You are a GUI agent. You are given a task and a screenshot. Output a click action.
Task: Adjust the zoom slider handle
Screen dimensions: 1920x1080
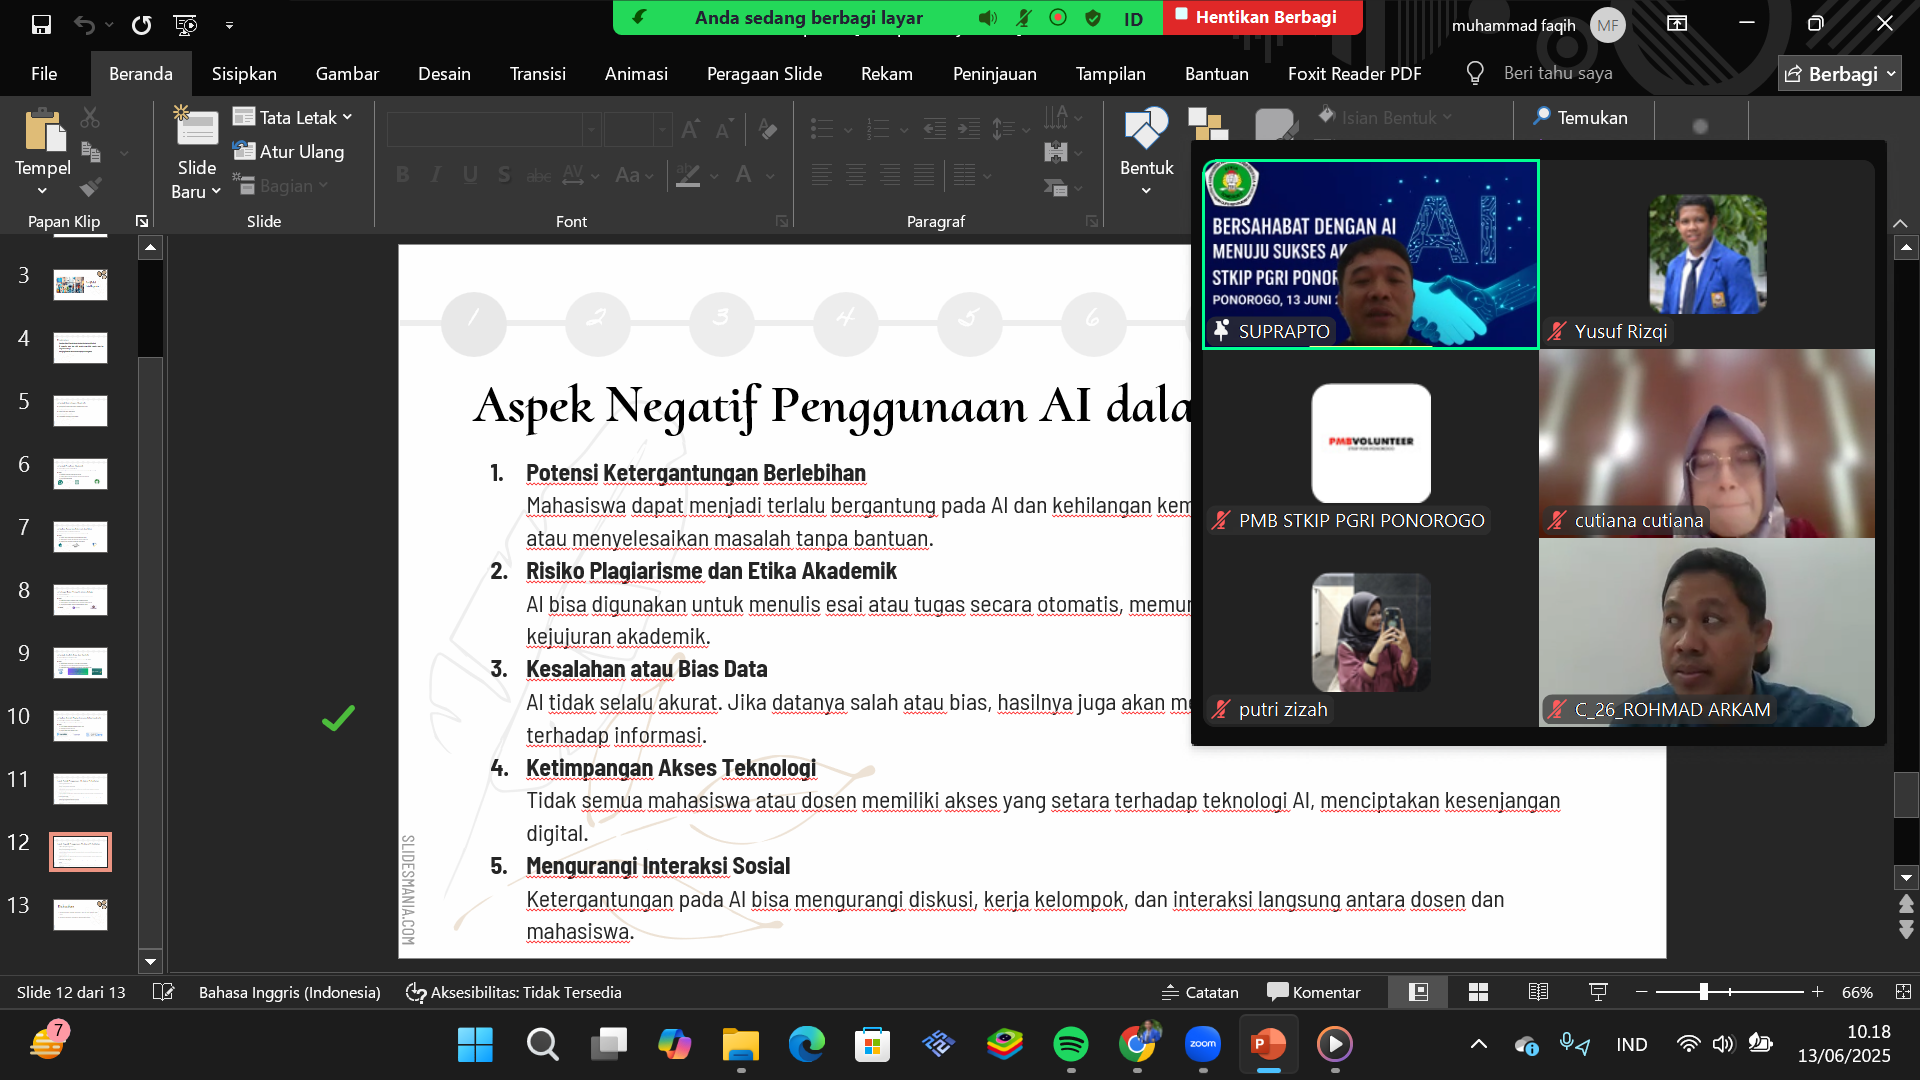point(1703,992)
